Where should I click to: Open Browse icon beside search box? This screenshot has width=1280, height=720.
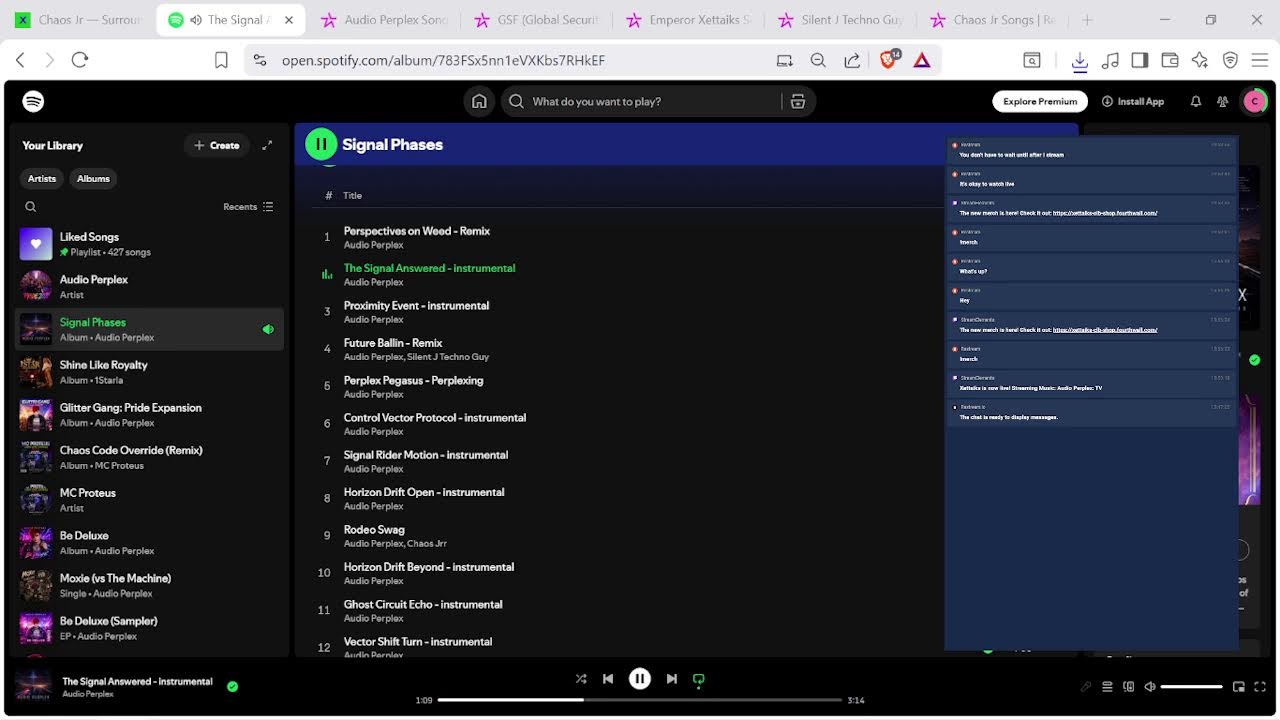pyautogui.click(x=798, y=101)
